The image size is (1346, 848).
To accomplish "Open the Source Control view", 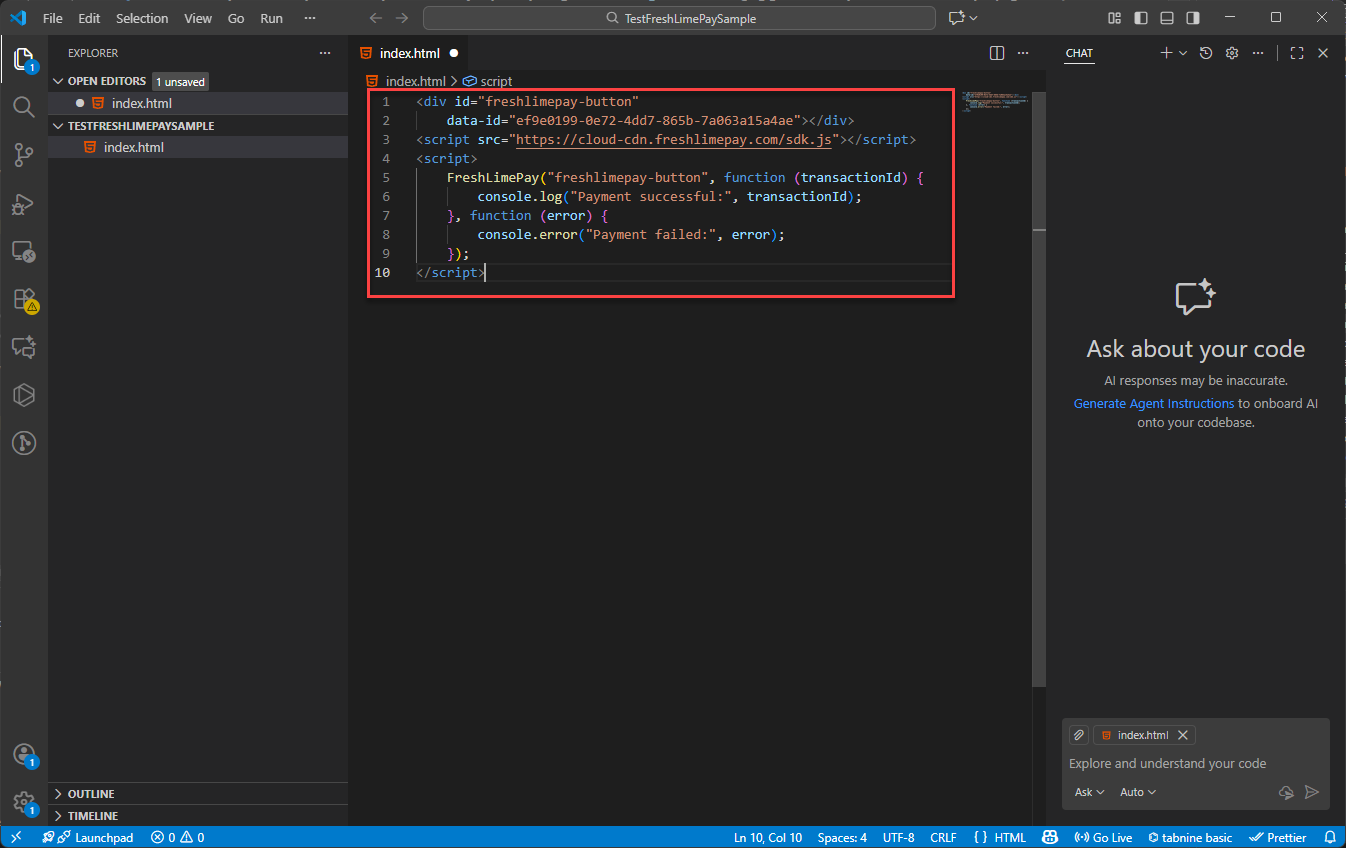I will (x=24, y=154).
